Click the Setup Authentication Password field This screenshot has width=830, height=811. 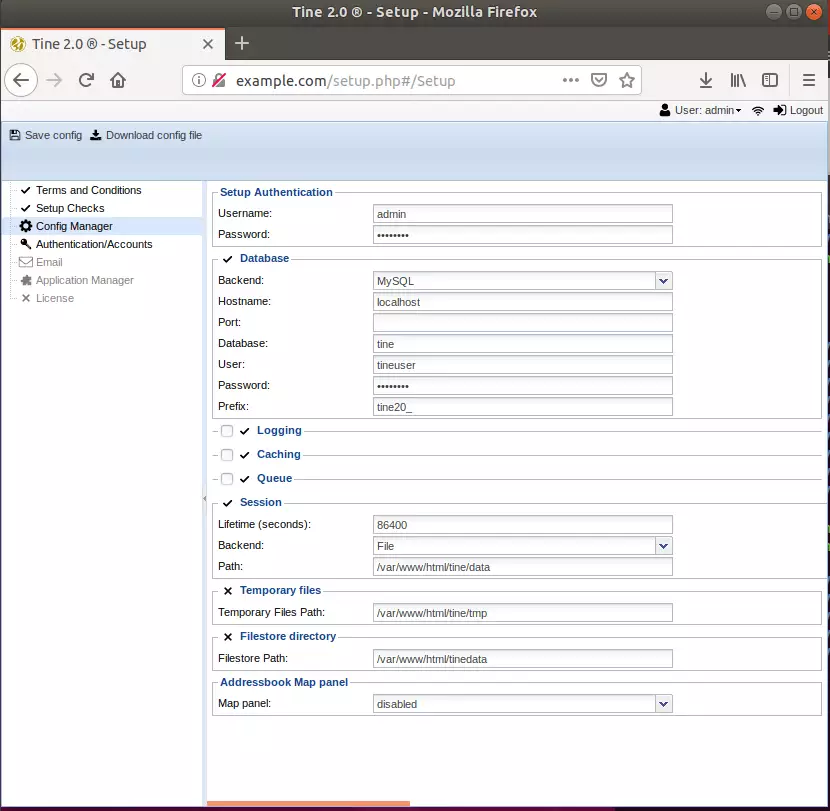tap(522, 235)
